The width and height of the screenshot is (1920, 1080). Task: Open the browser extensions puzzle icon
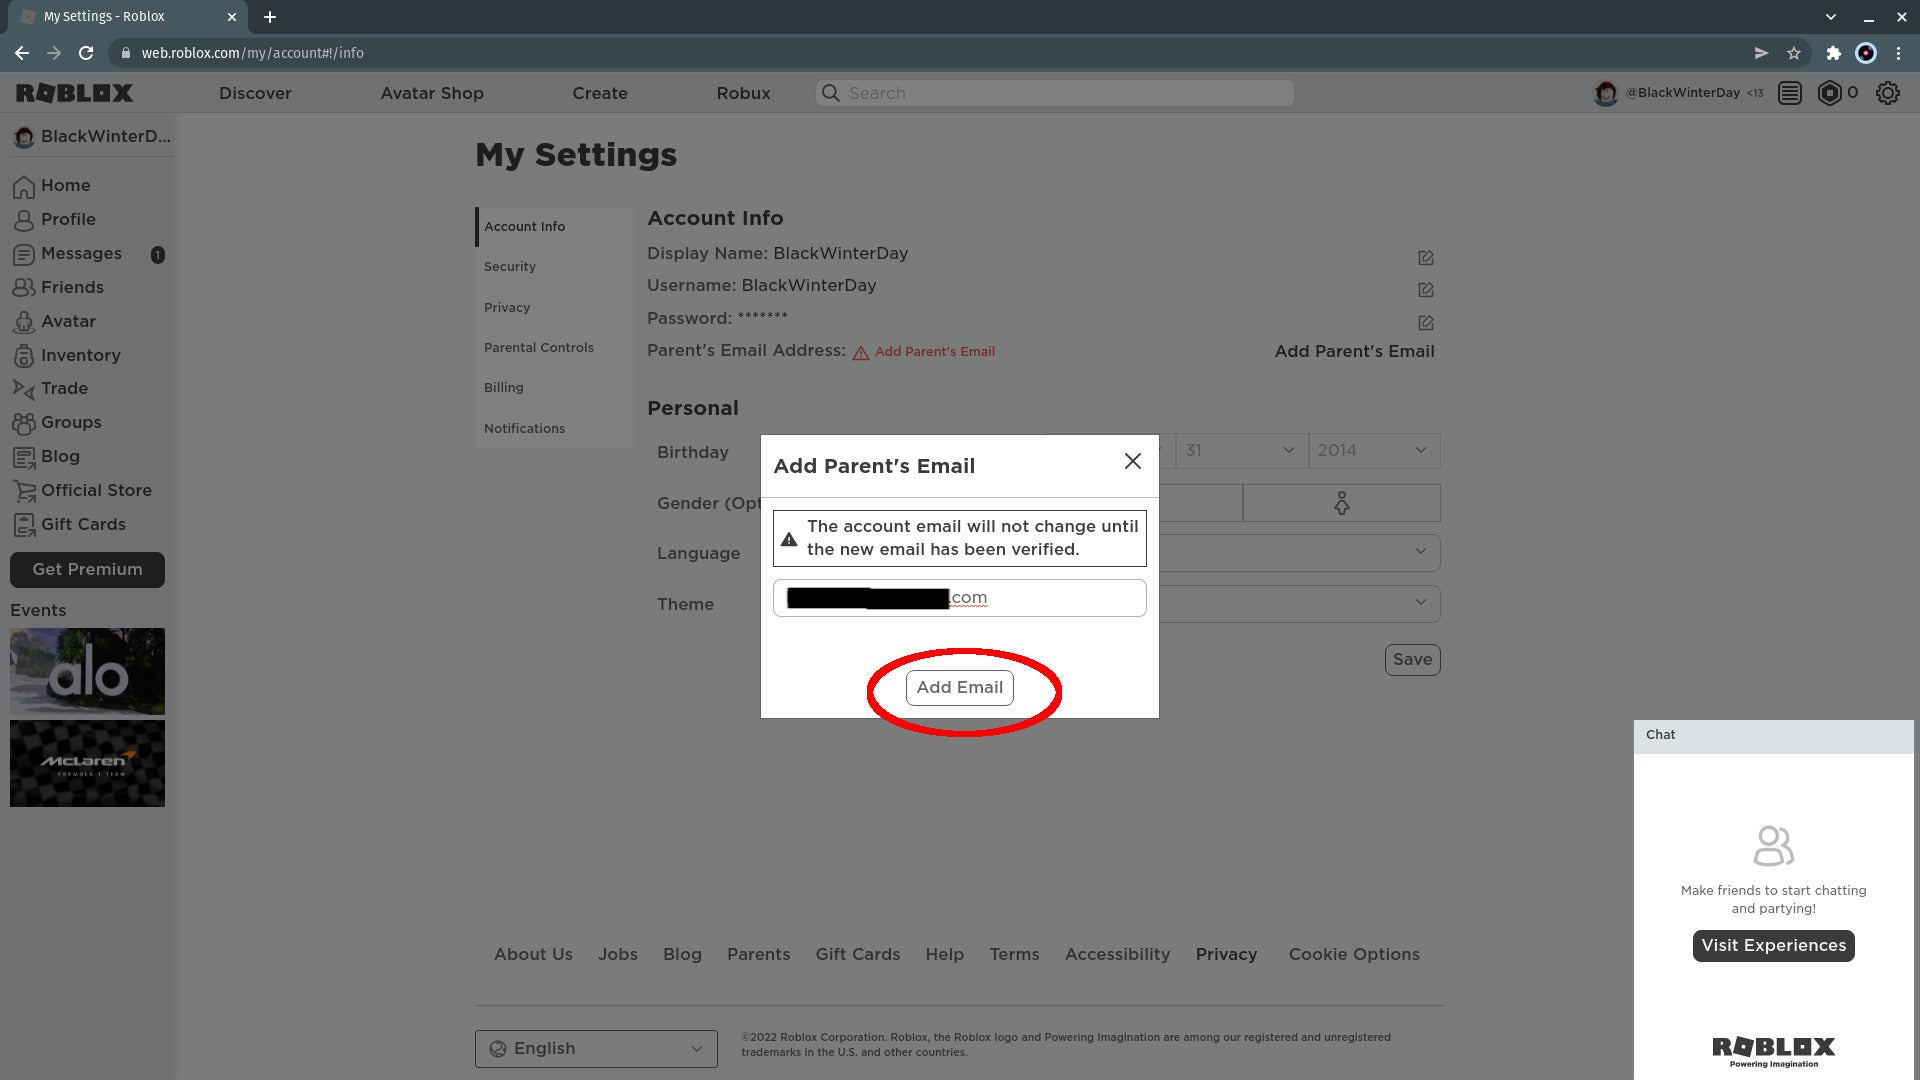coord(1833,53)
